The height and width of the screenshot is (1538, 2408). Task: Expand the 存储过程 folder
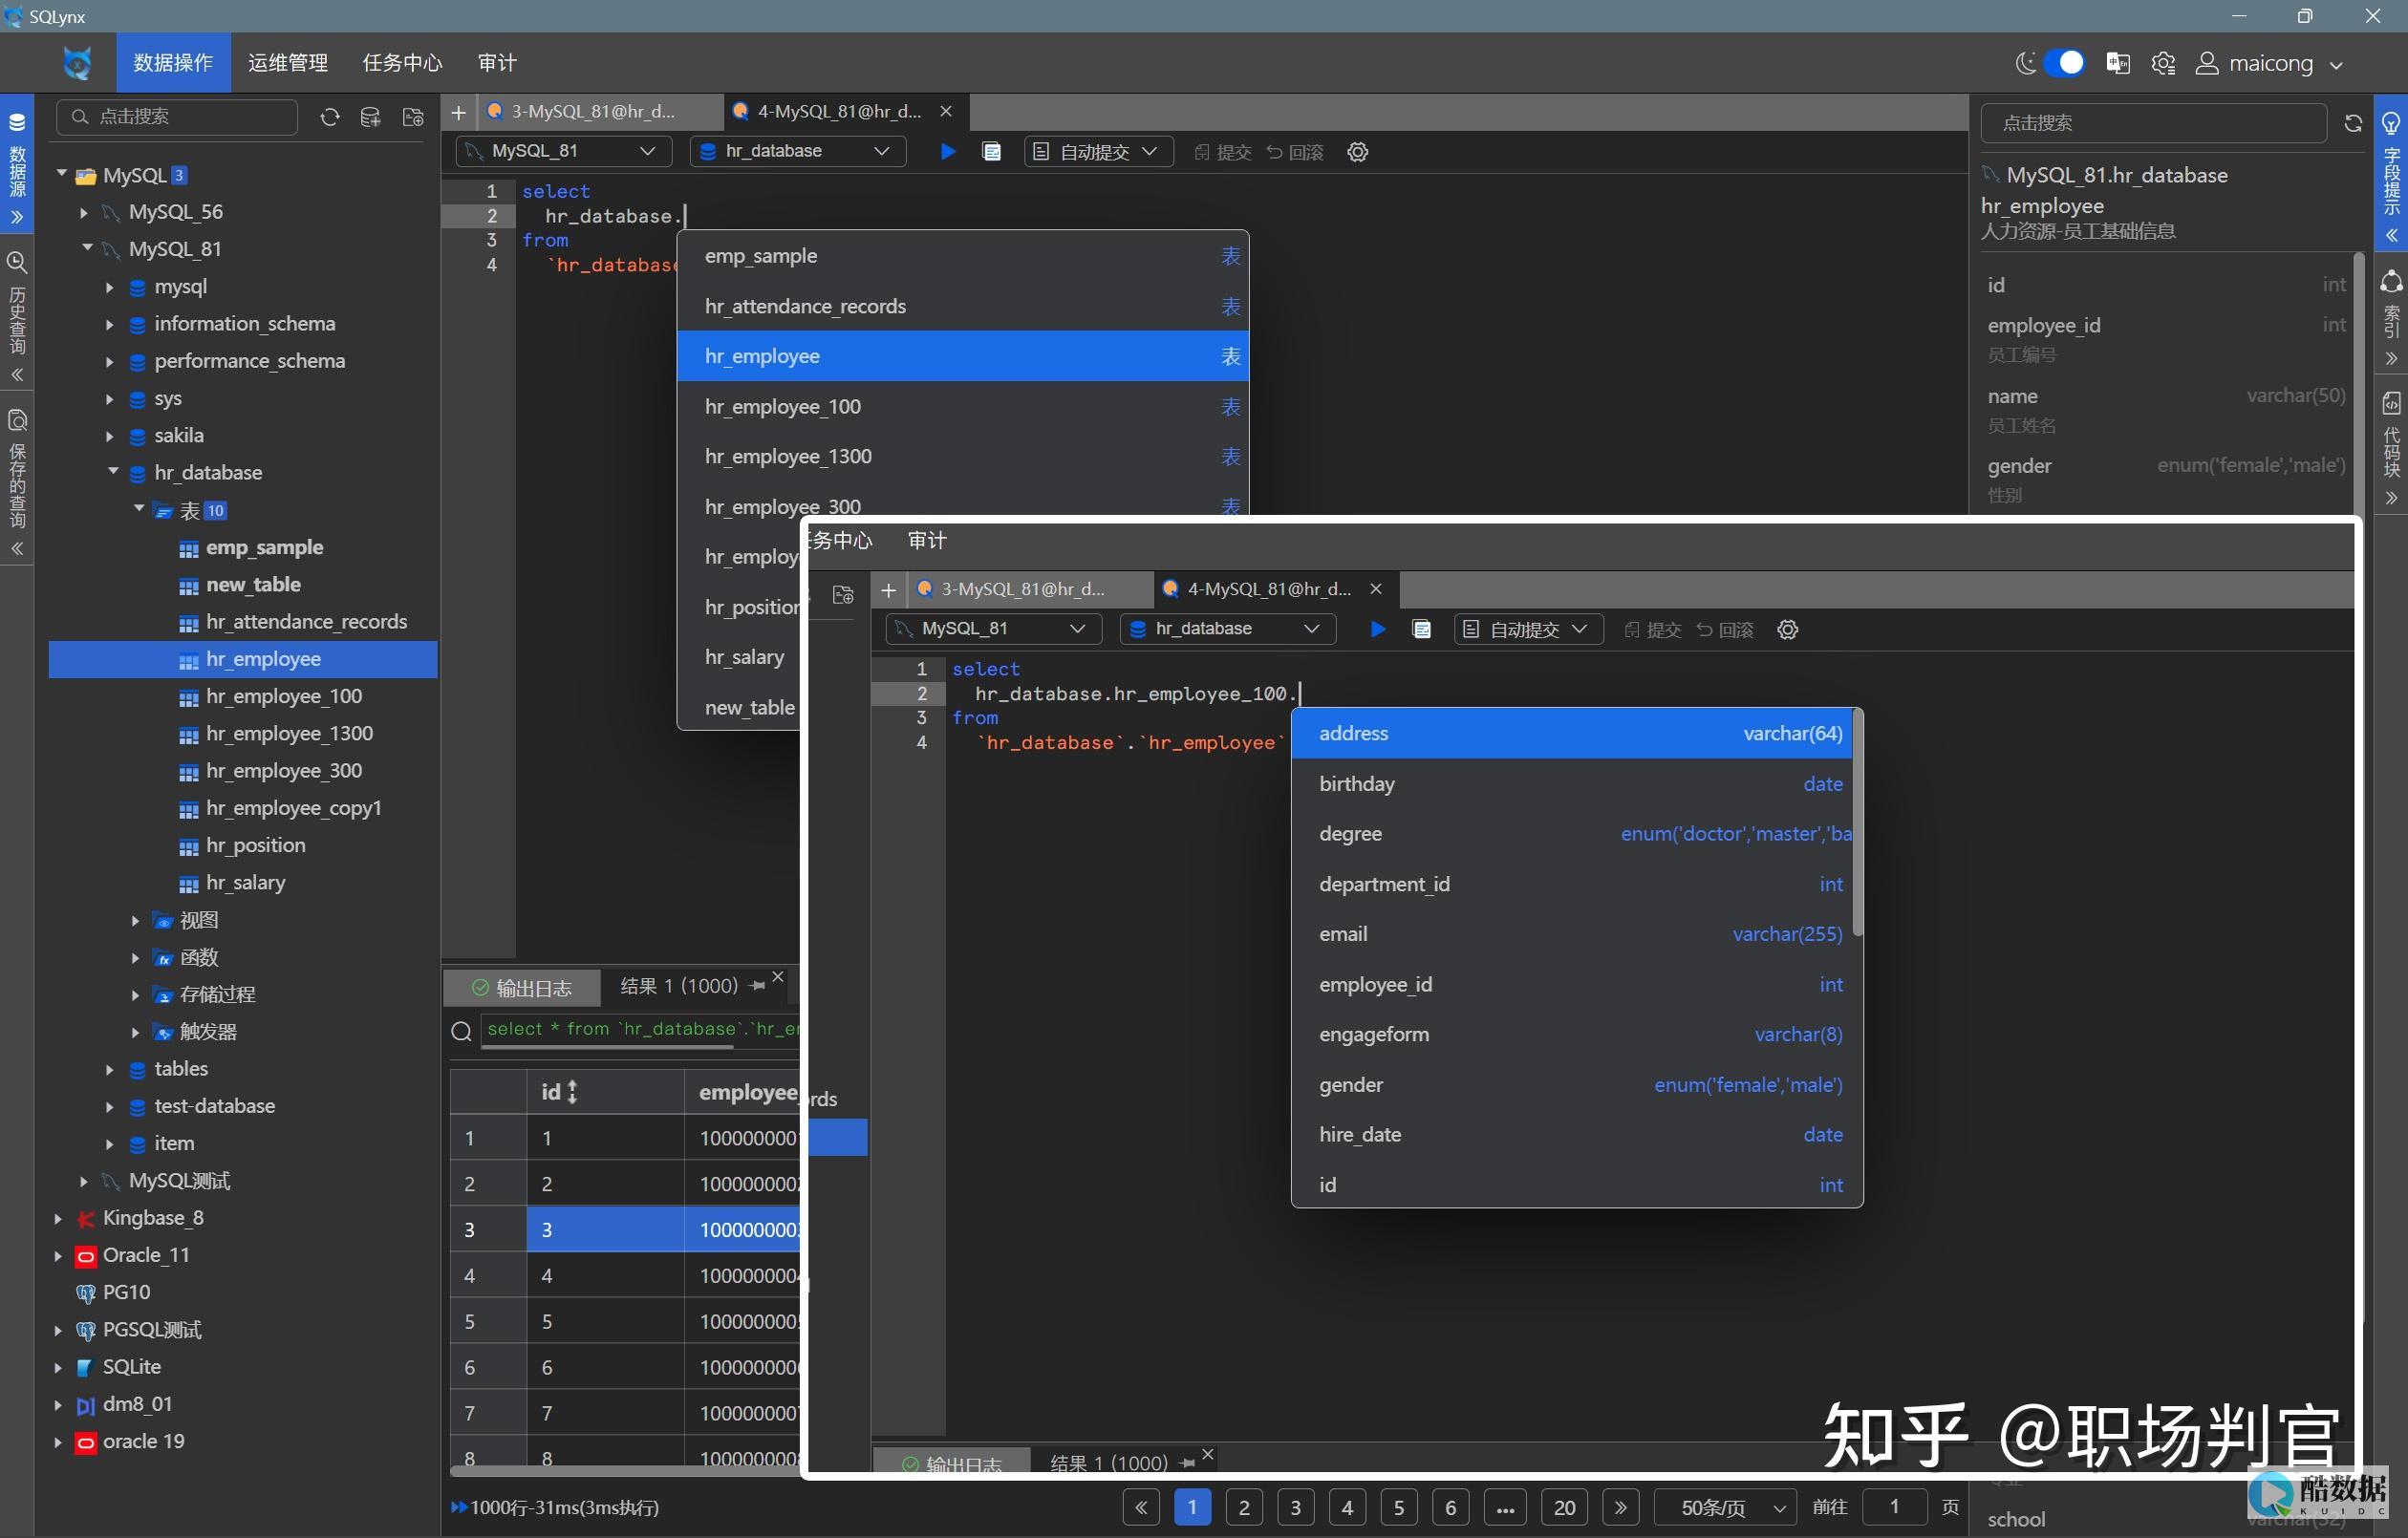pos(135,994)
